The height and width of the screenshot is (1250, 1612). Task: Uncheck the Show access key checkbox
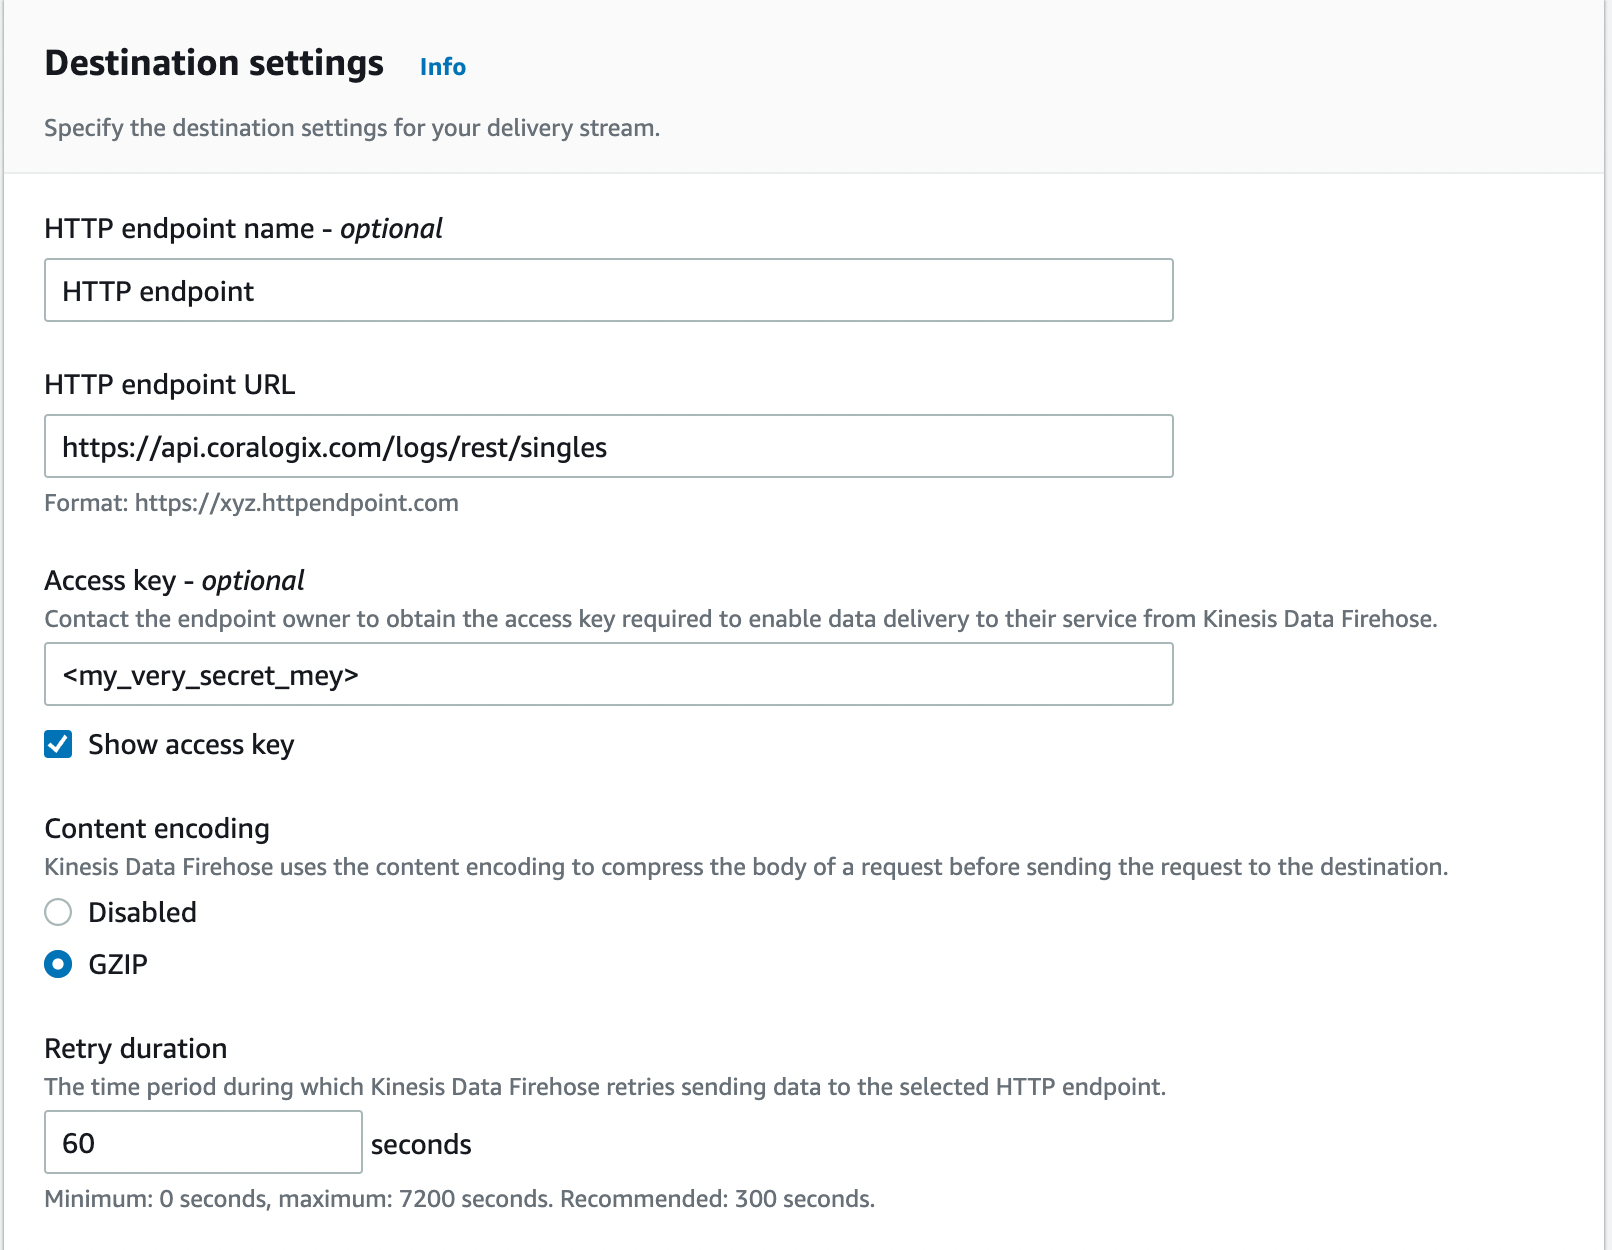coord(58,745)
